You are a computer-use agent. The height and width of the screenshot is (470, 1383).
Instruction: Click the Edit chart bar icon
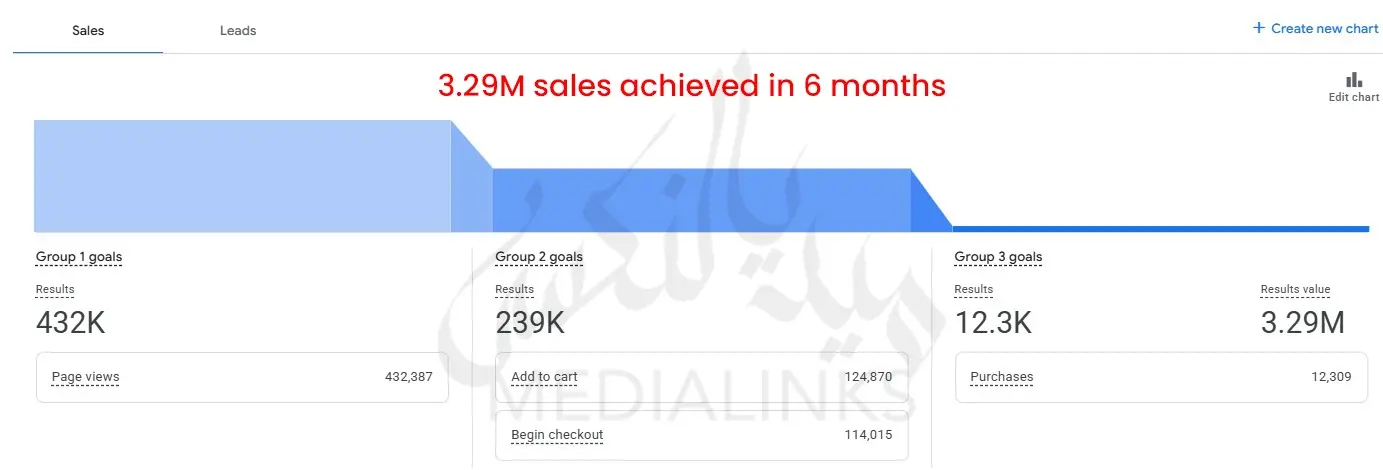pos(1354,80)
